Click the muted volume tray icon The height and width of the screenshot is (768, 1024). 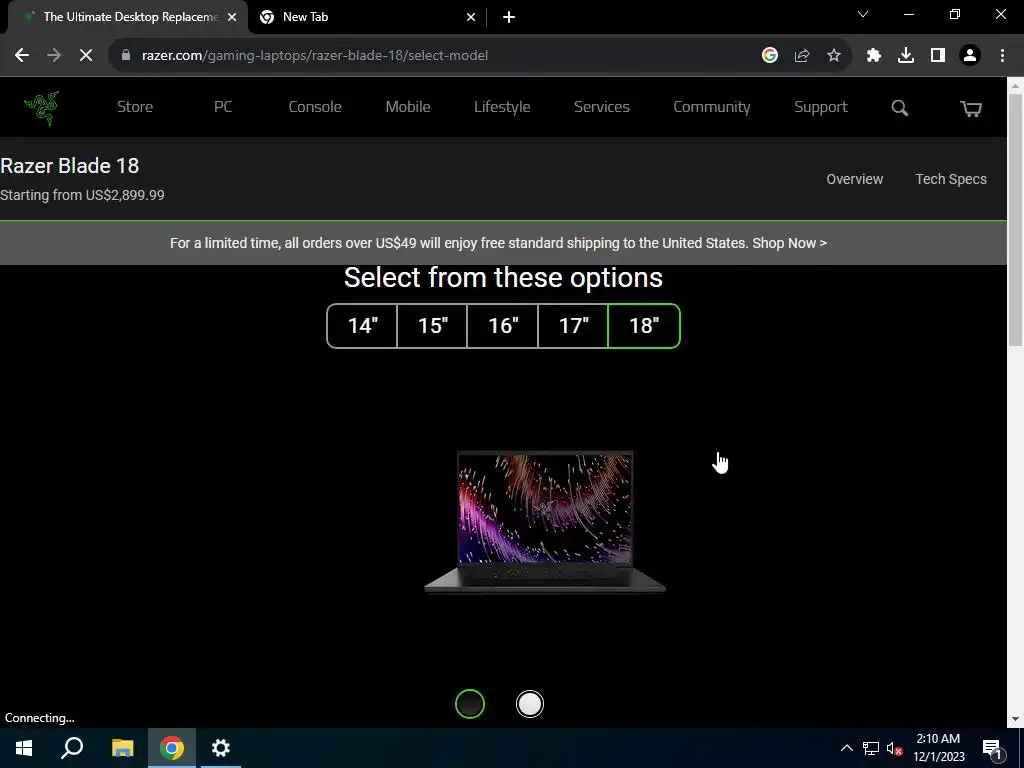(x=894, y=748)
